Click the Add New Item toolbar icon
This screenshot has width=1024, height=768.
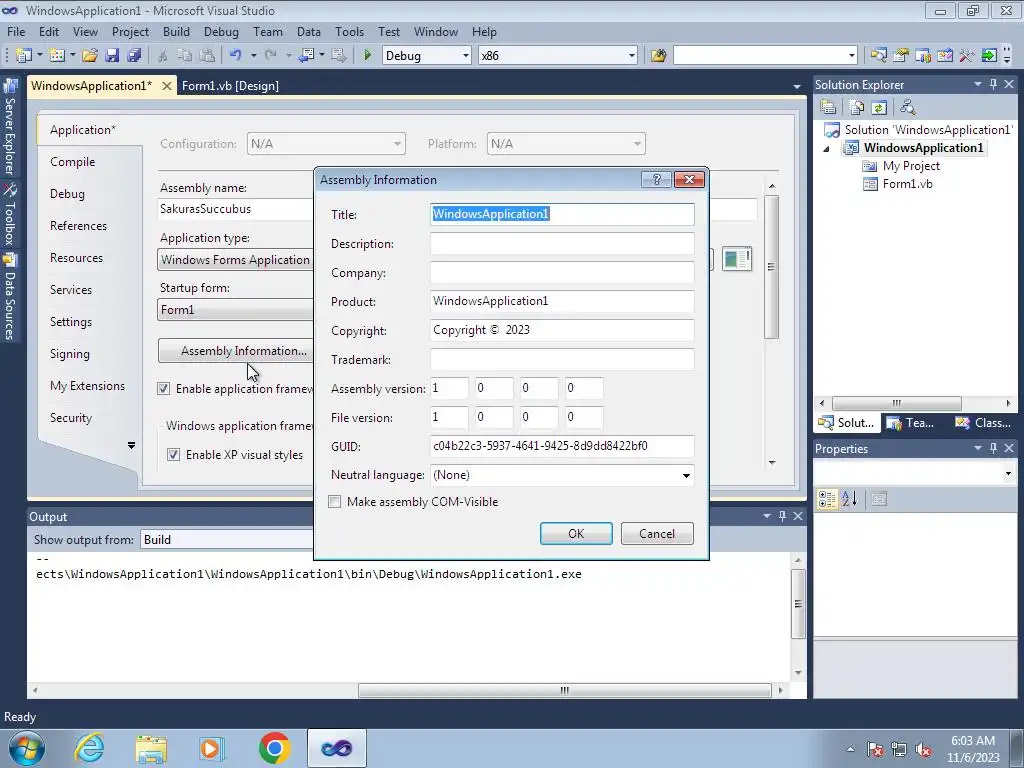click(x=57, y=56)
